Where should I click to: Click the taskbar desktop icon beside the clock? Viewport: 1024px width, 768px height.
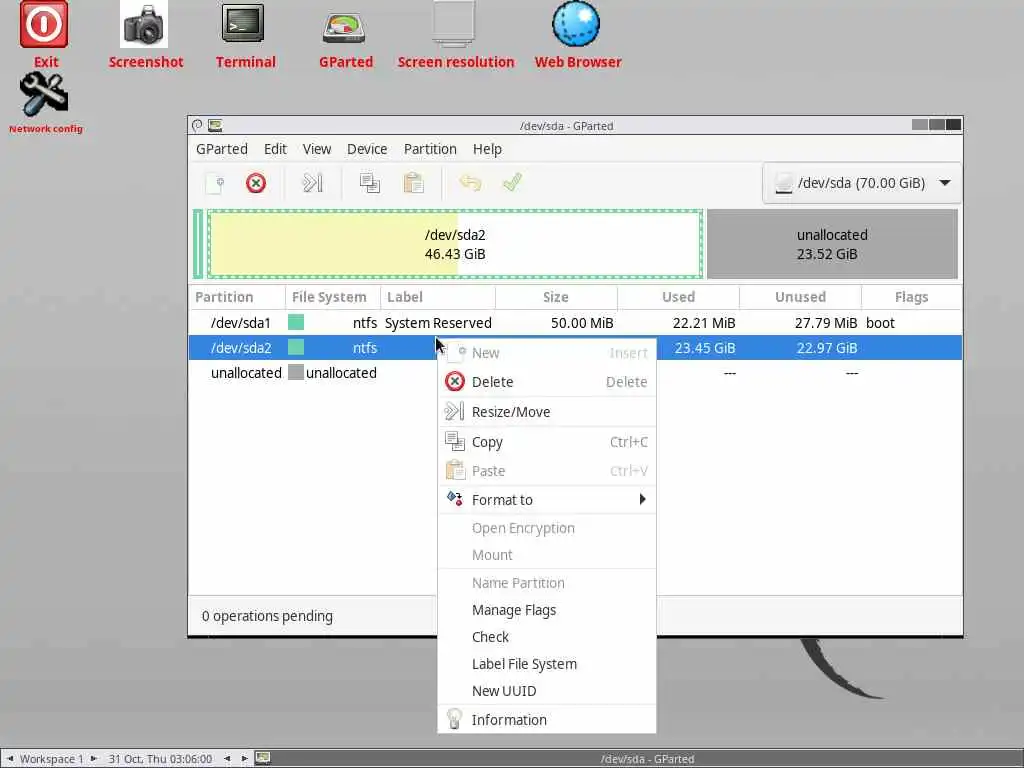coord(263,758)
